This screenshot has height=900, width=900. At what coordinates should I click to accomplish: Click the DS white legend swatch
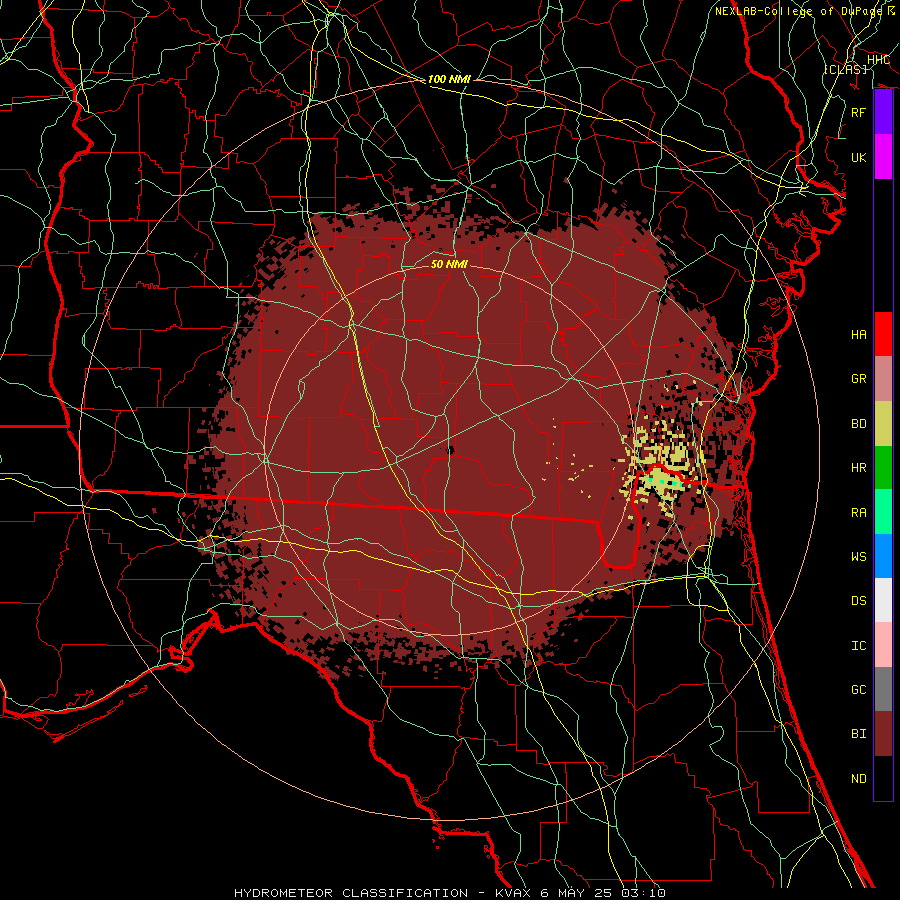(x=883, y=600)
